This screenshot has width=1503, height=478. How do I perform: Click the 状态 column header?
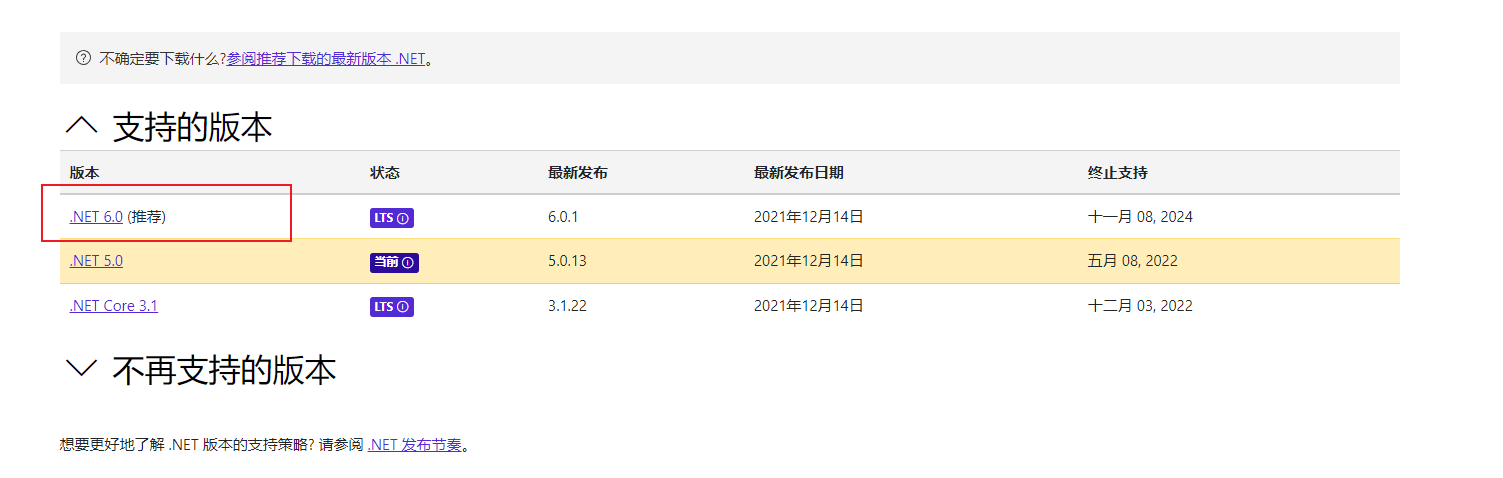tap(385, 173)
